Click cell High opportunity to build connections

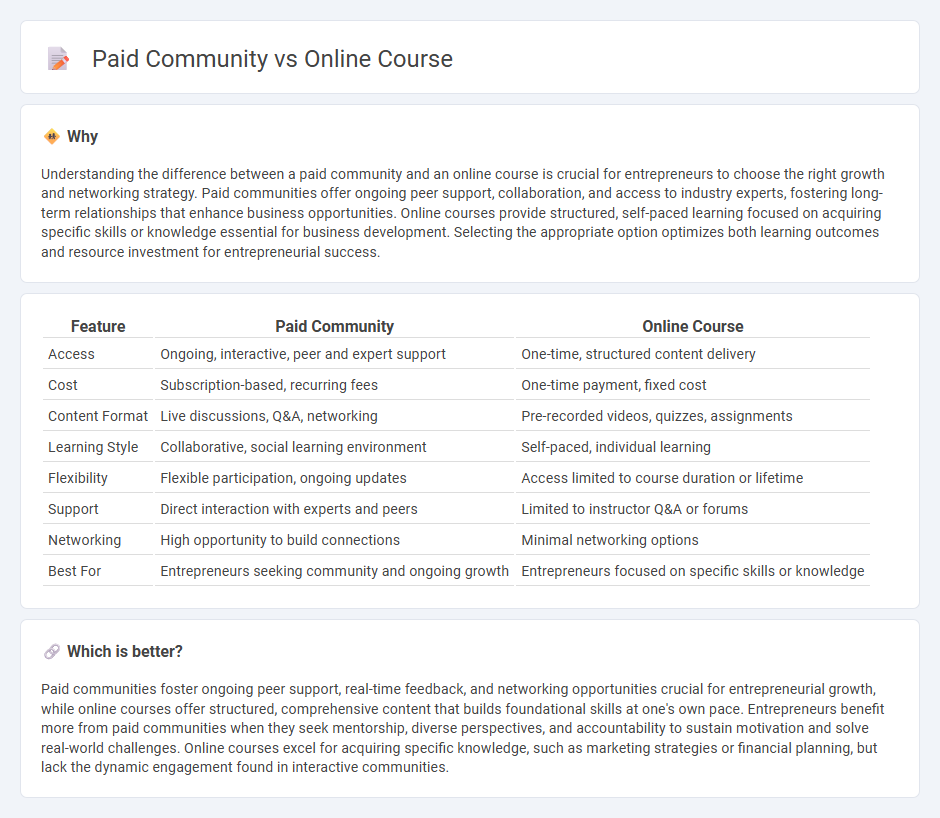click(335, 540)
